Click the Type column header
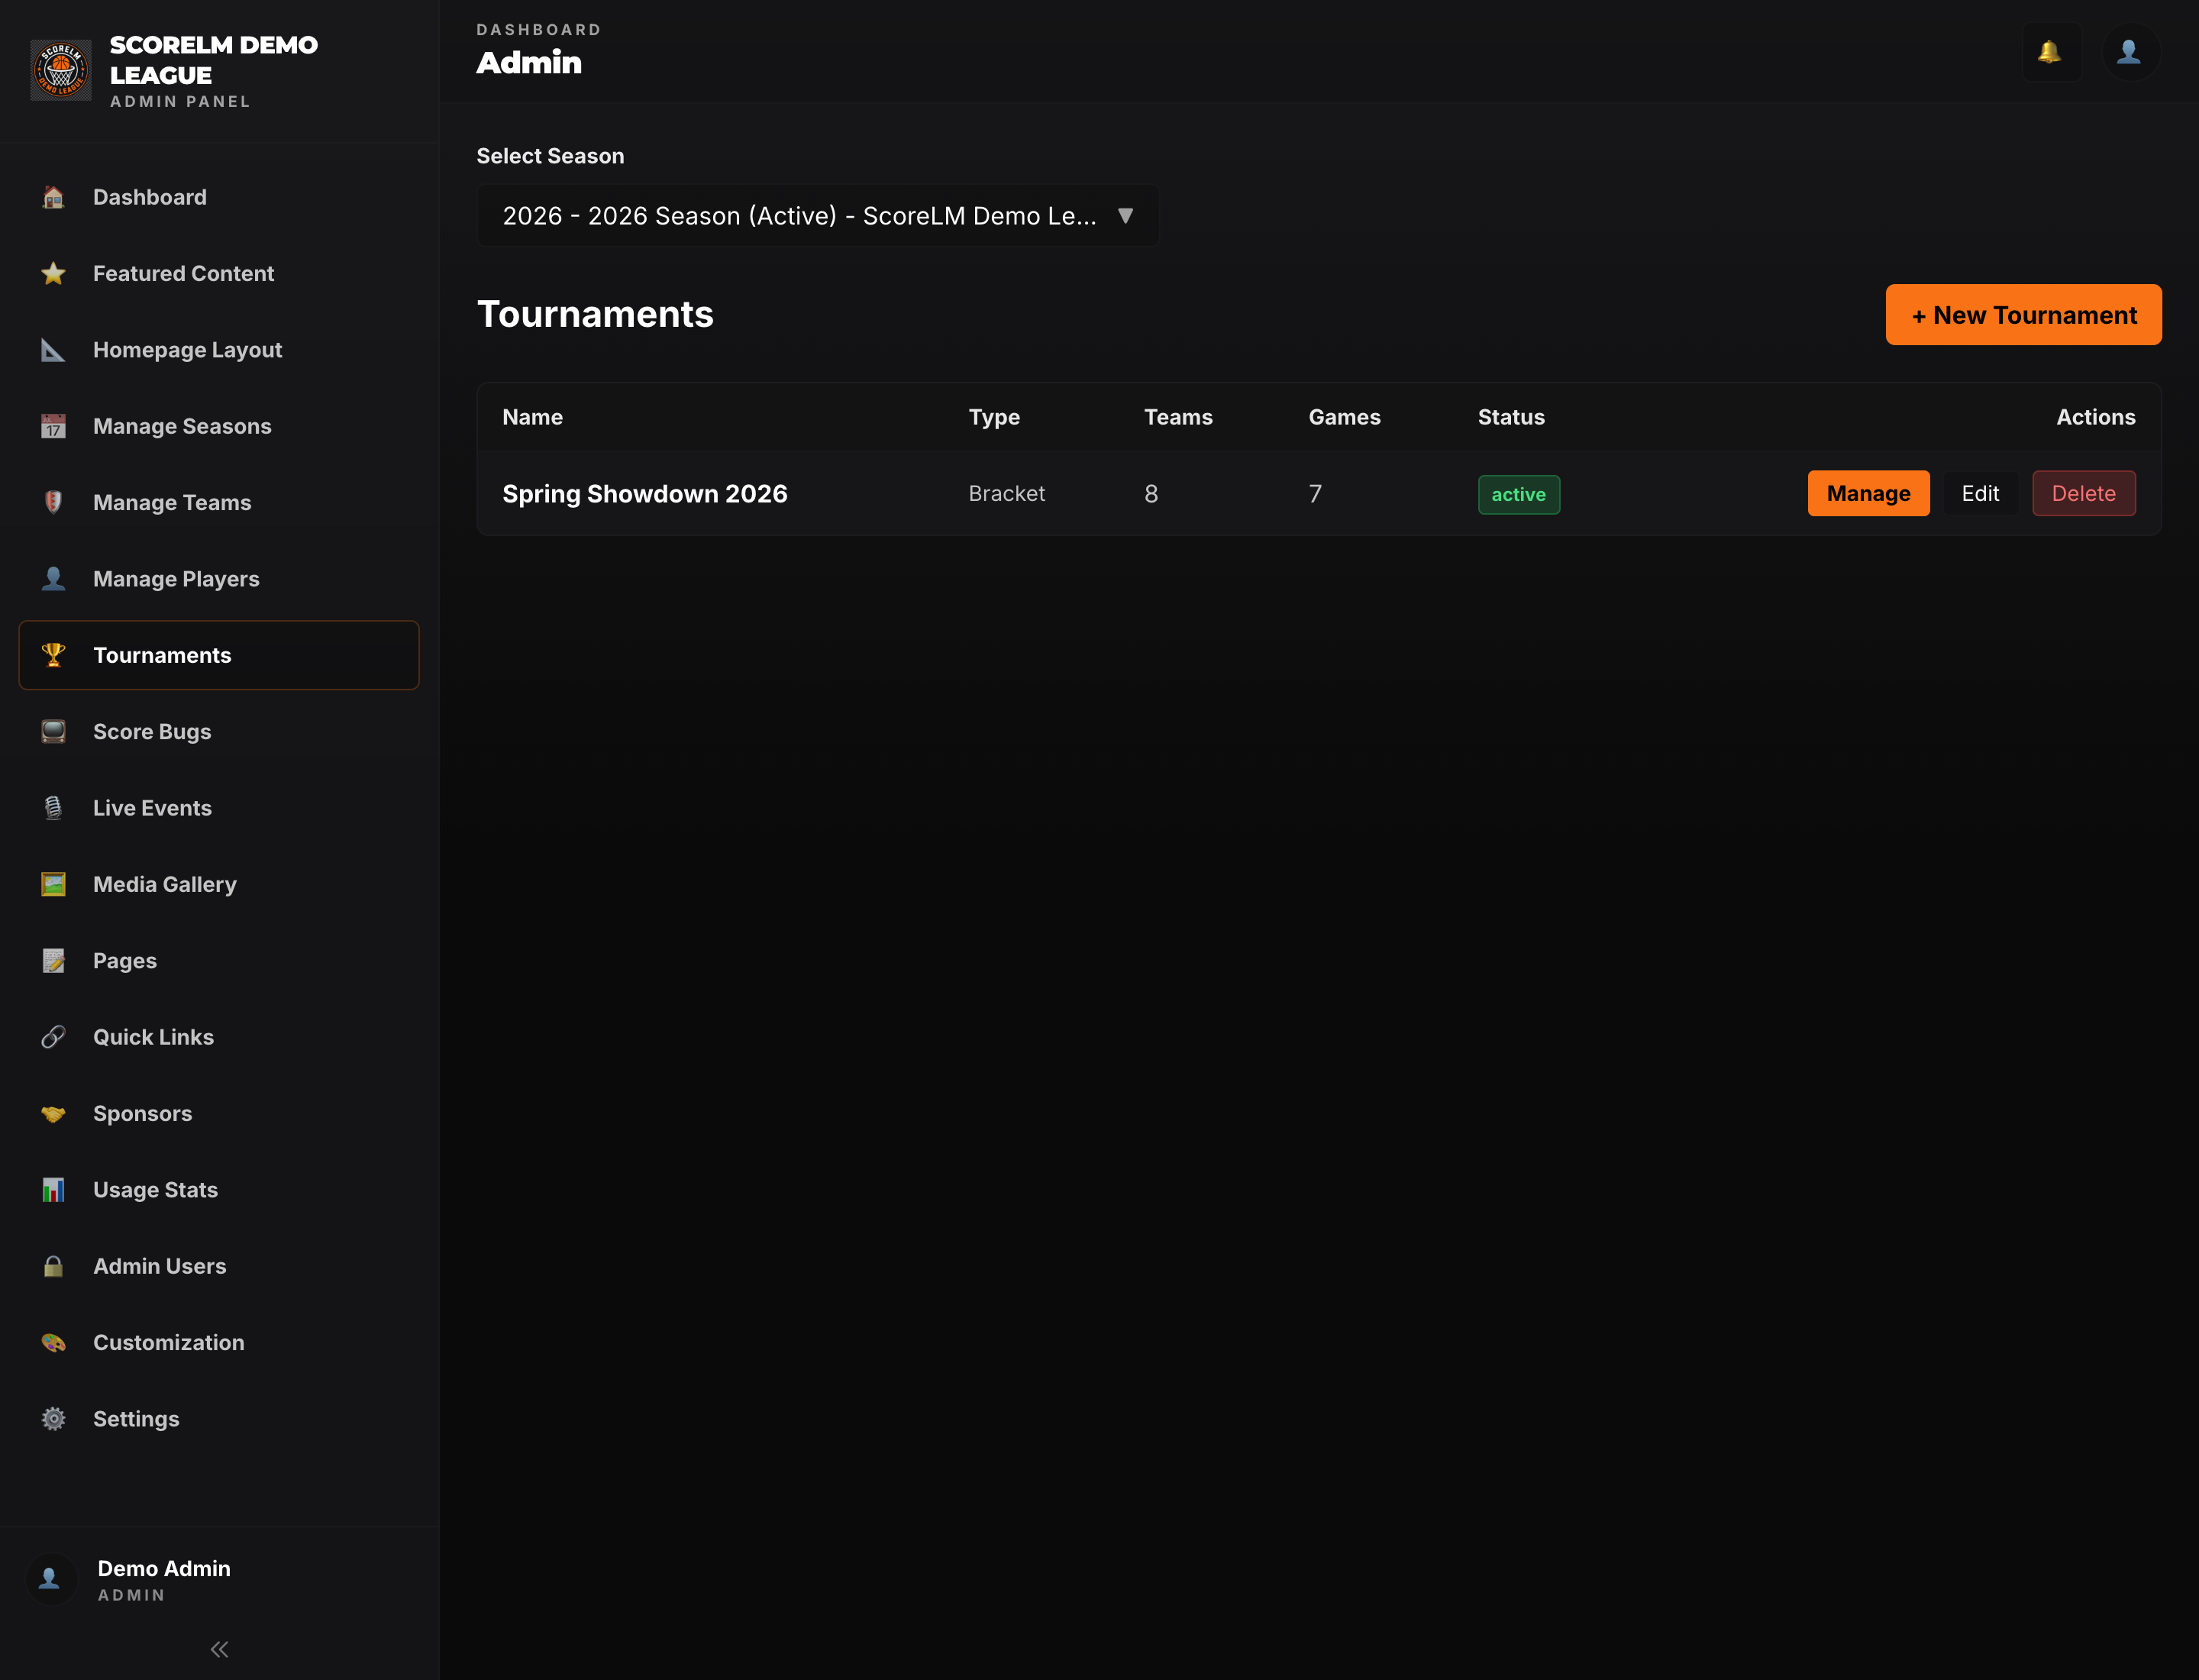Screen dimensions: 2199x1680 tap(994, 417)
